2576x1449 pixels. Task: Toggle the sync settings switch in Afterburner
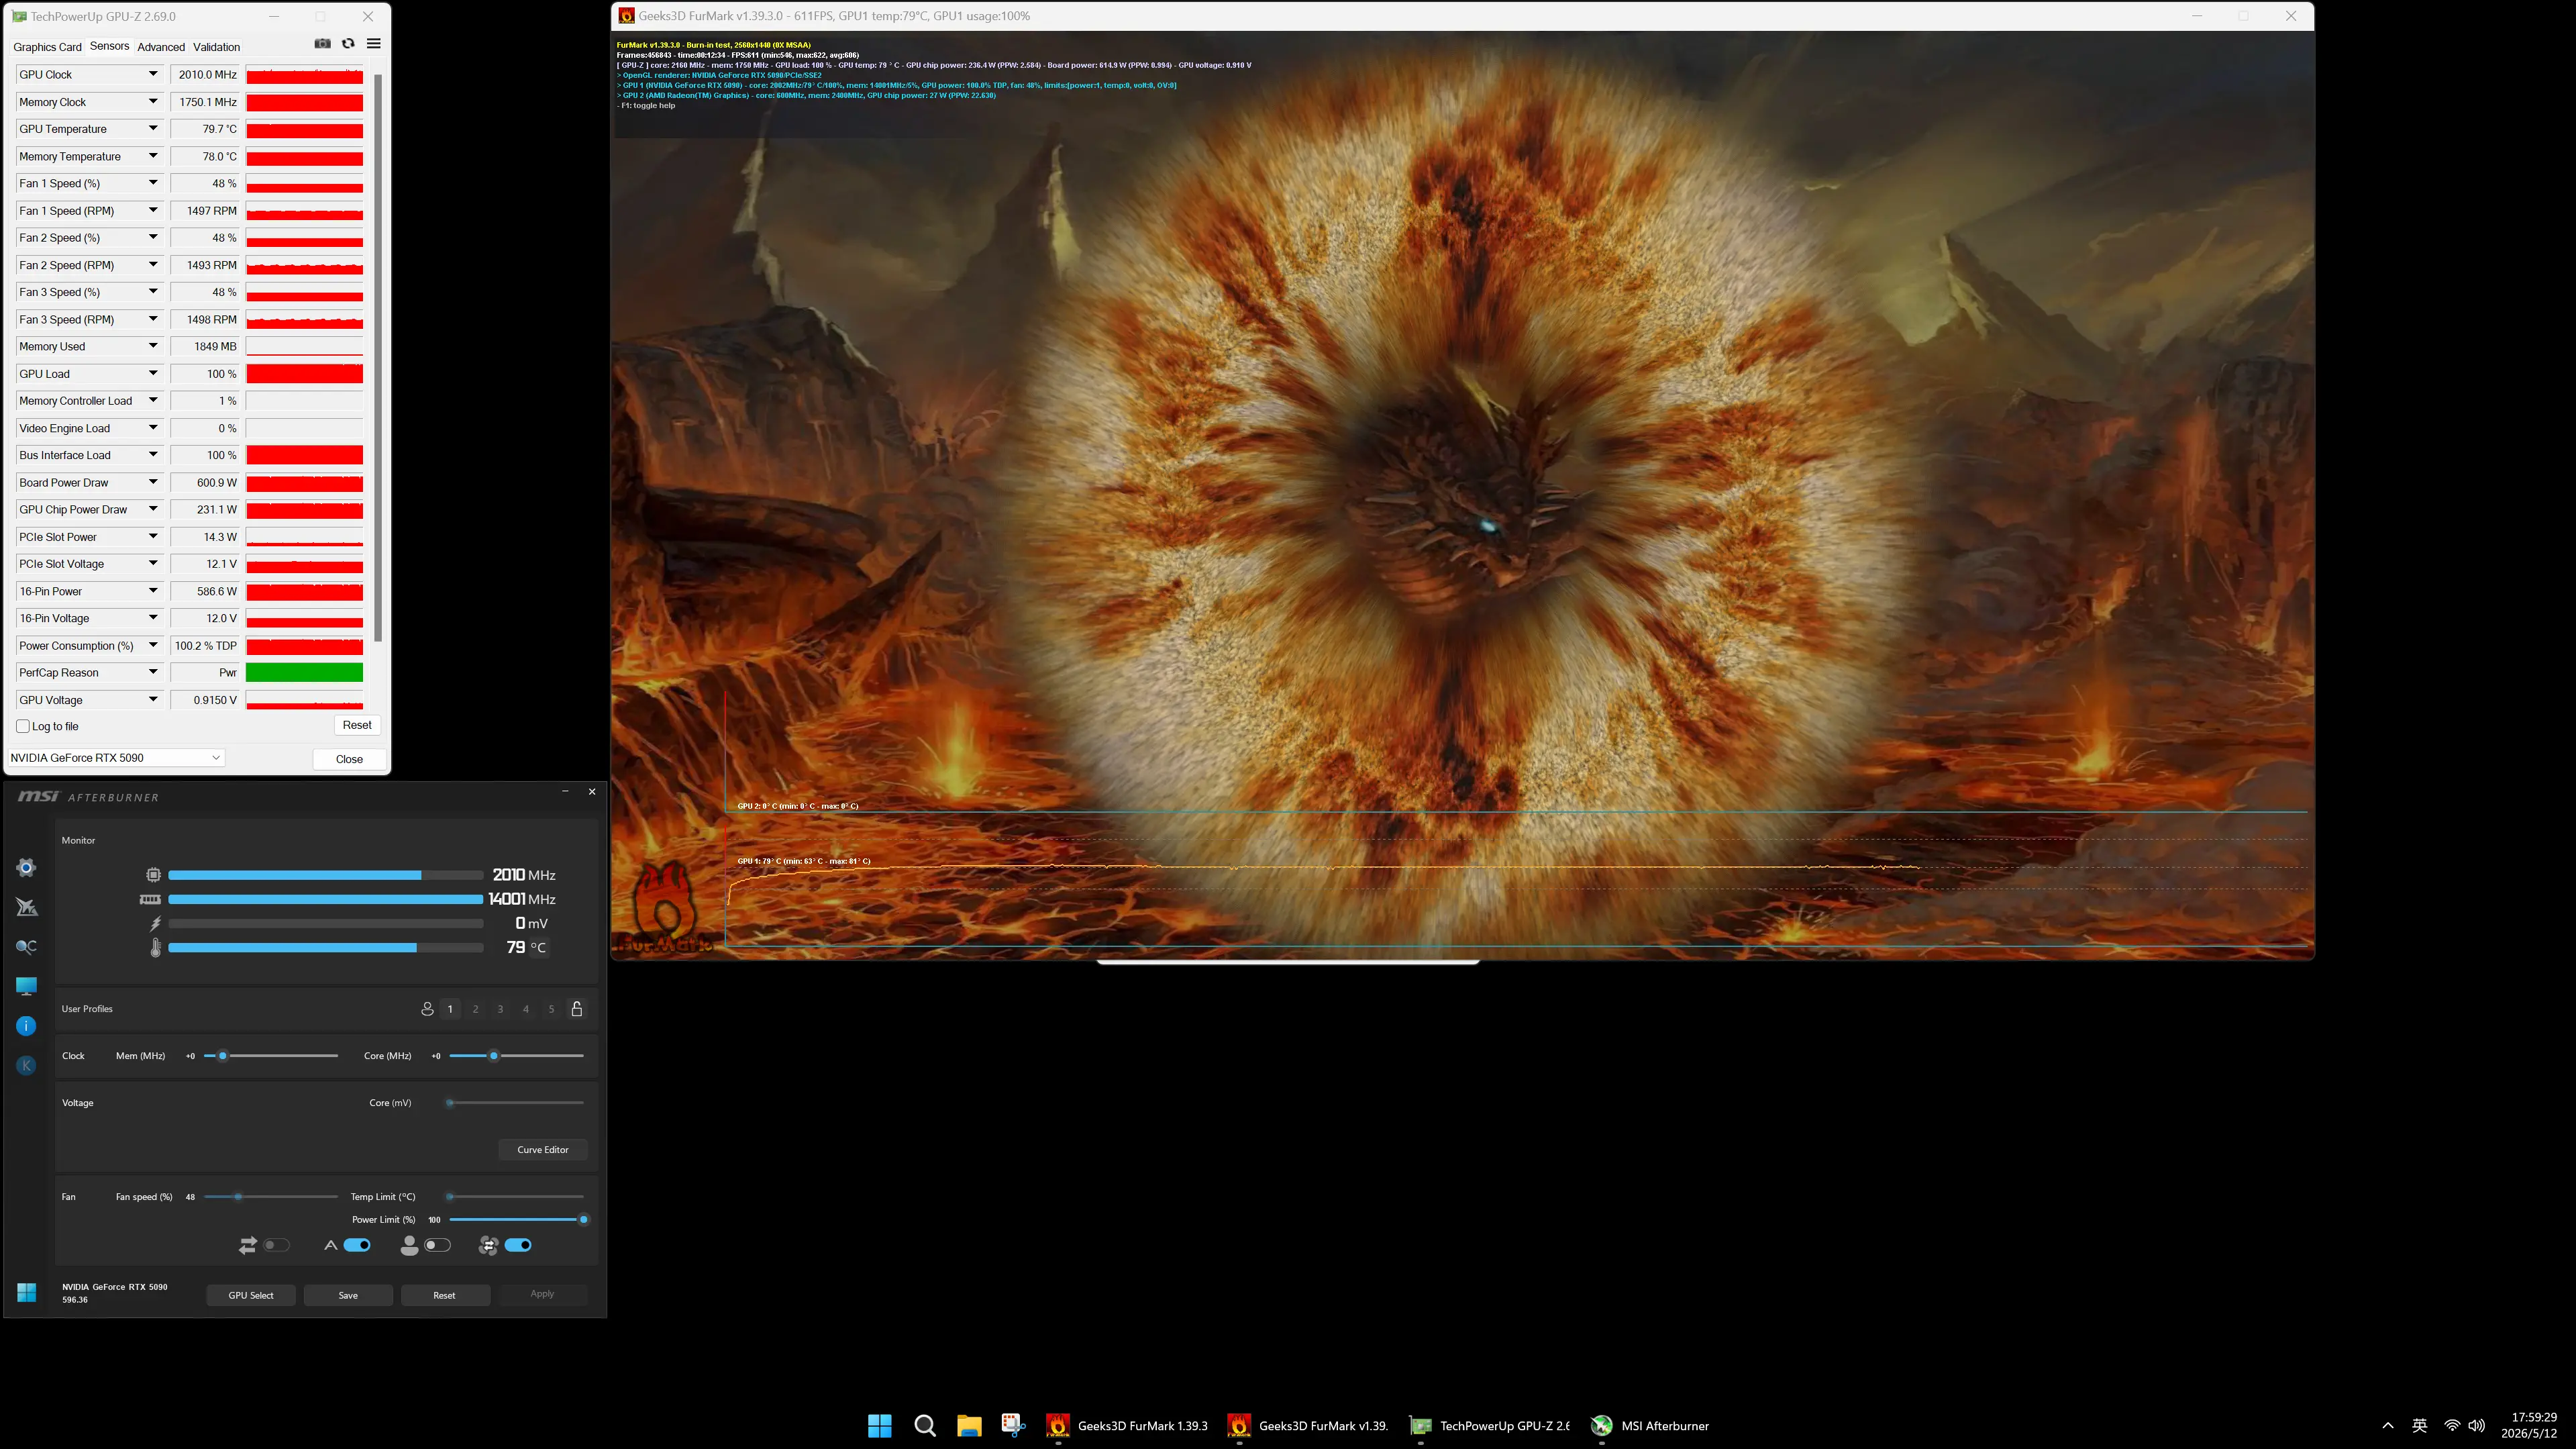(x=277, y=1245)
